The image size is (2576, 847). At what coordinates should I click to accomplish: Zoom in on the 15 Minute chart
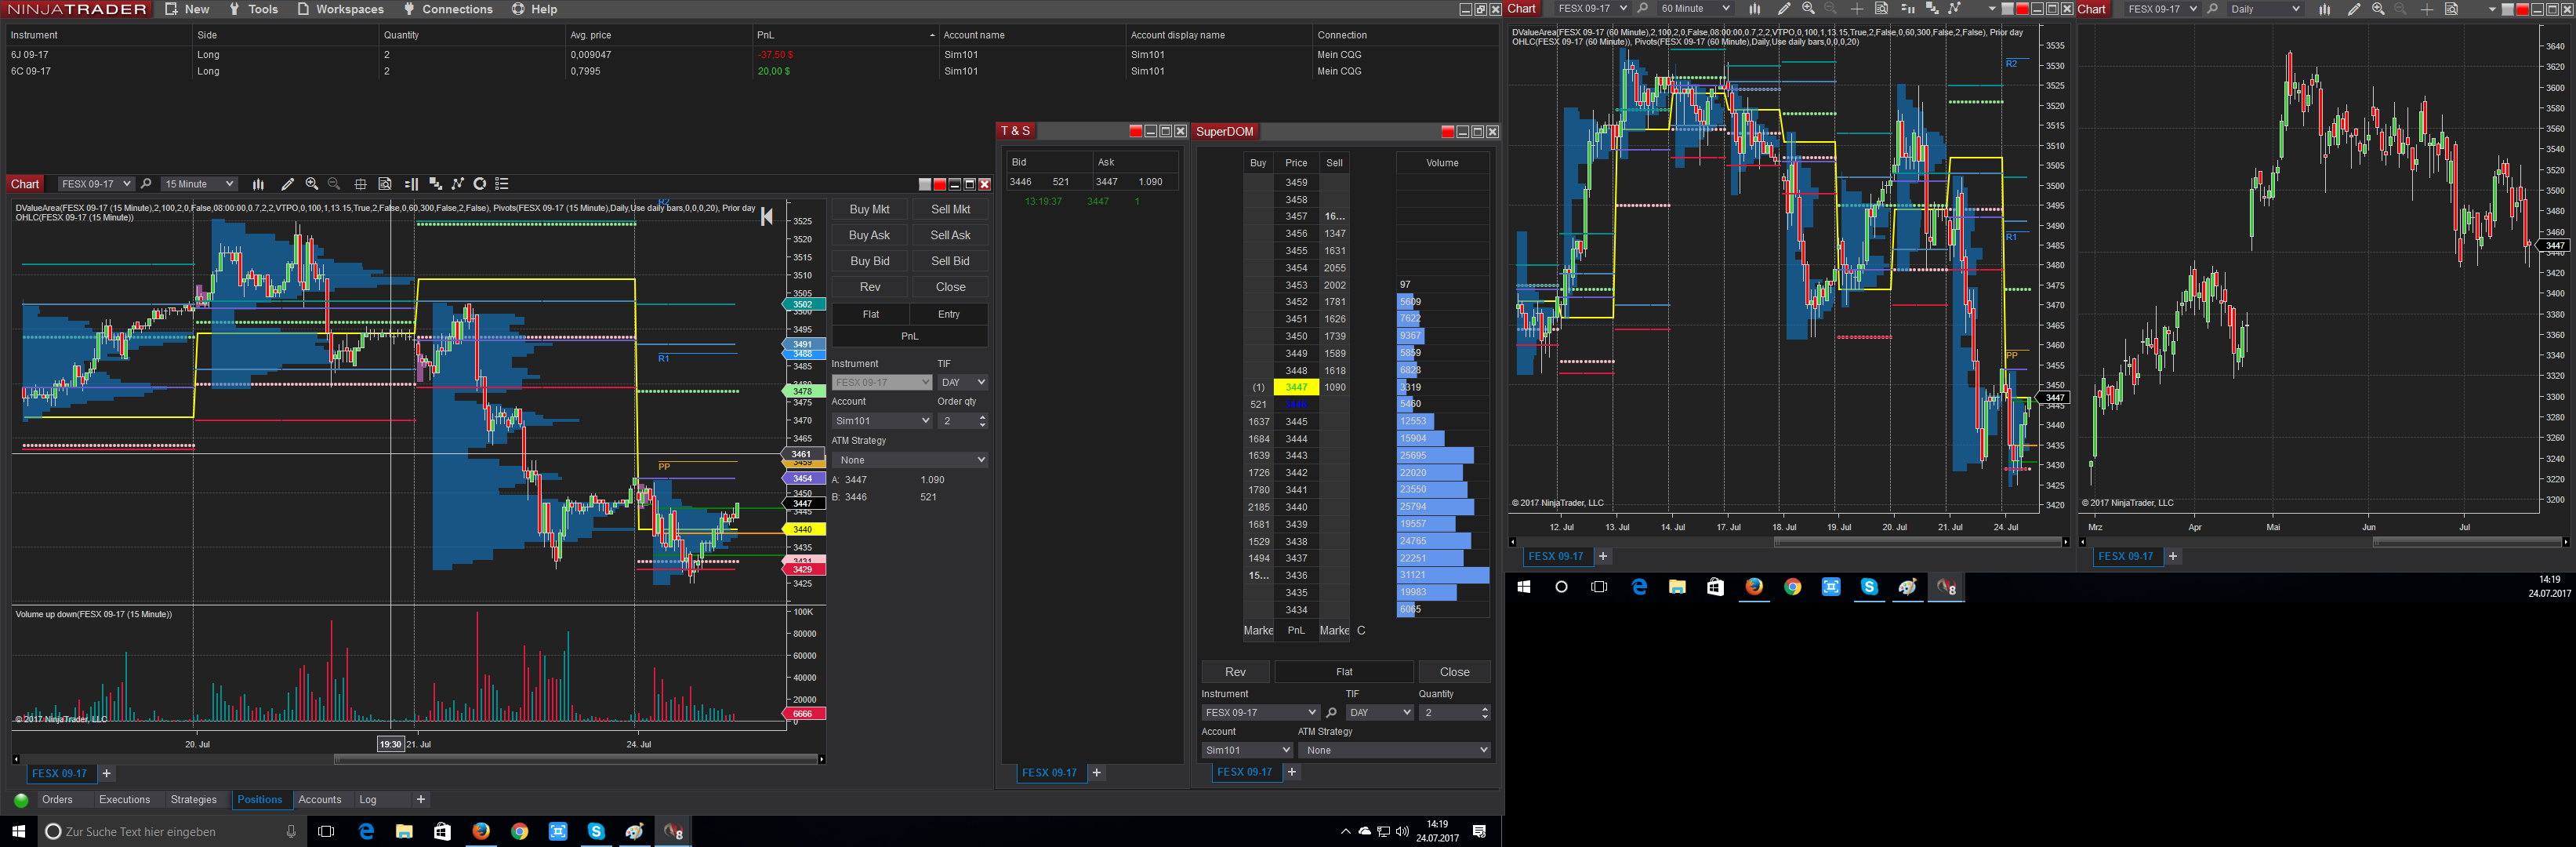click(312, 184)
